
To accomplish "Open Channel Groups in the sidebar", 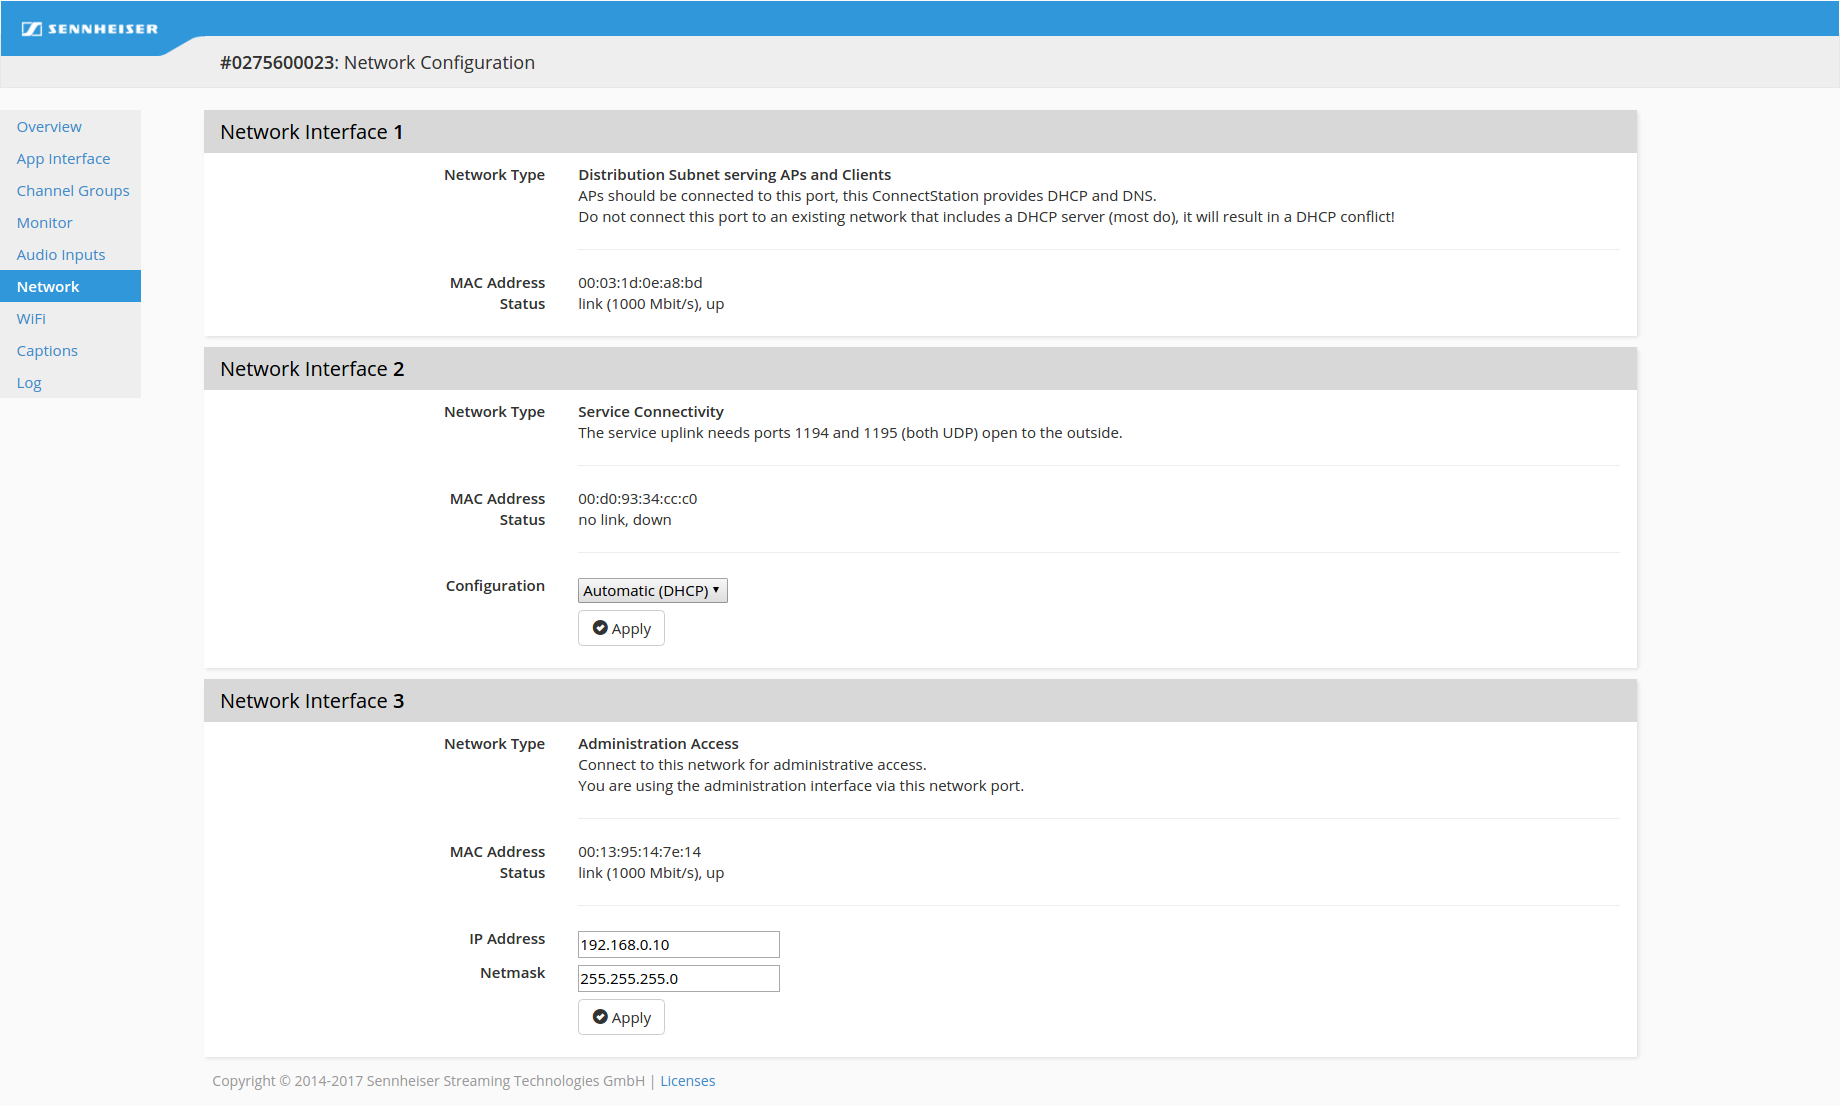I will click(x=73, y=191).
